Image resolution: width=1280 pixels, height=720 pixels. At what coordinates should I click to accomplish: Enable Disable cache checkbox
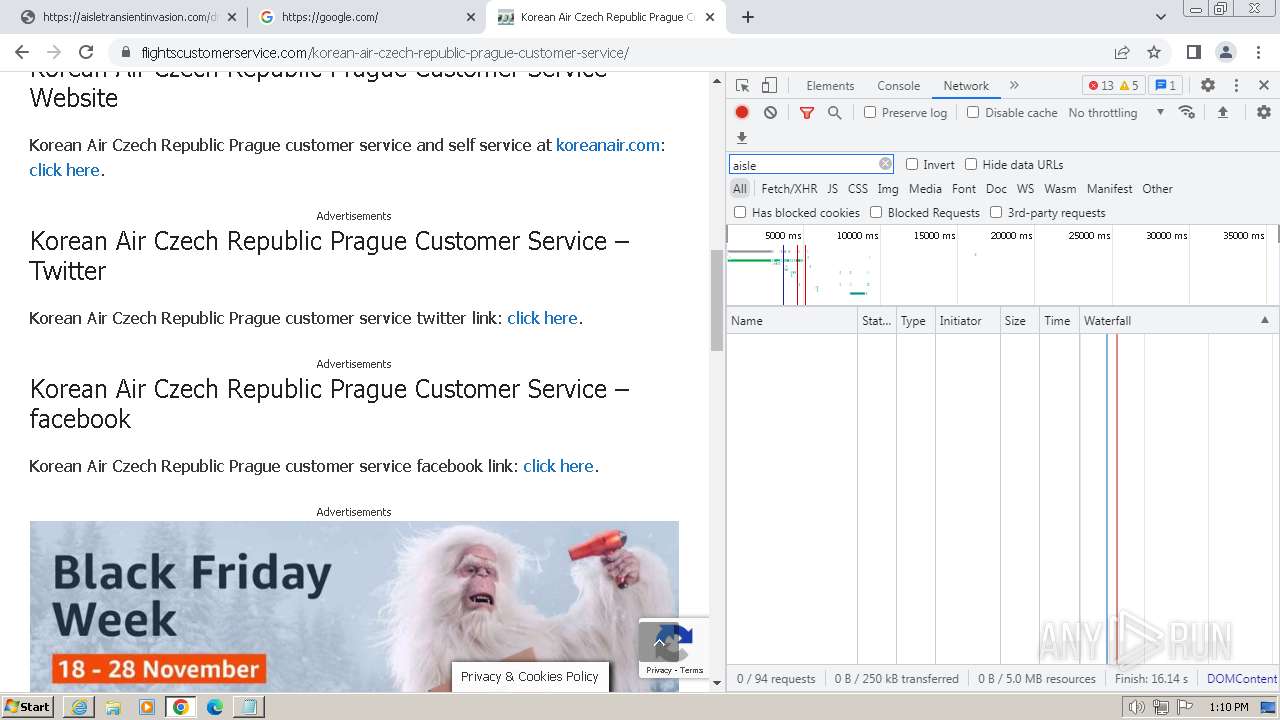tap(973, 112)
